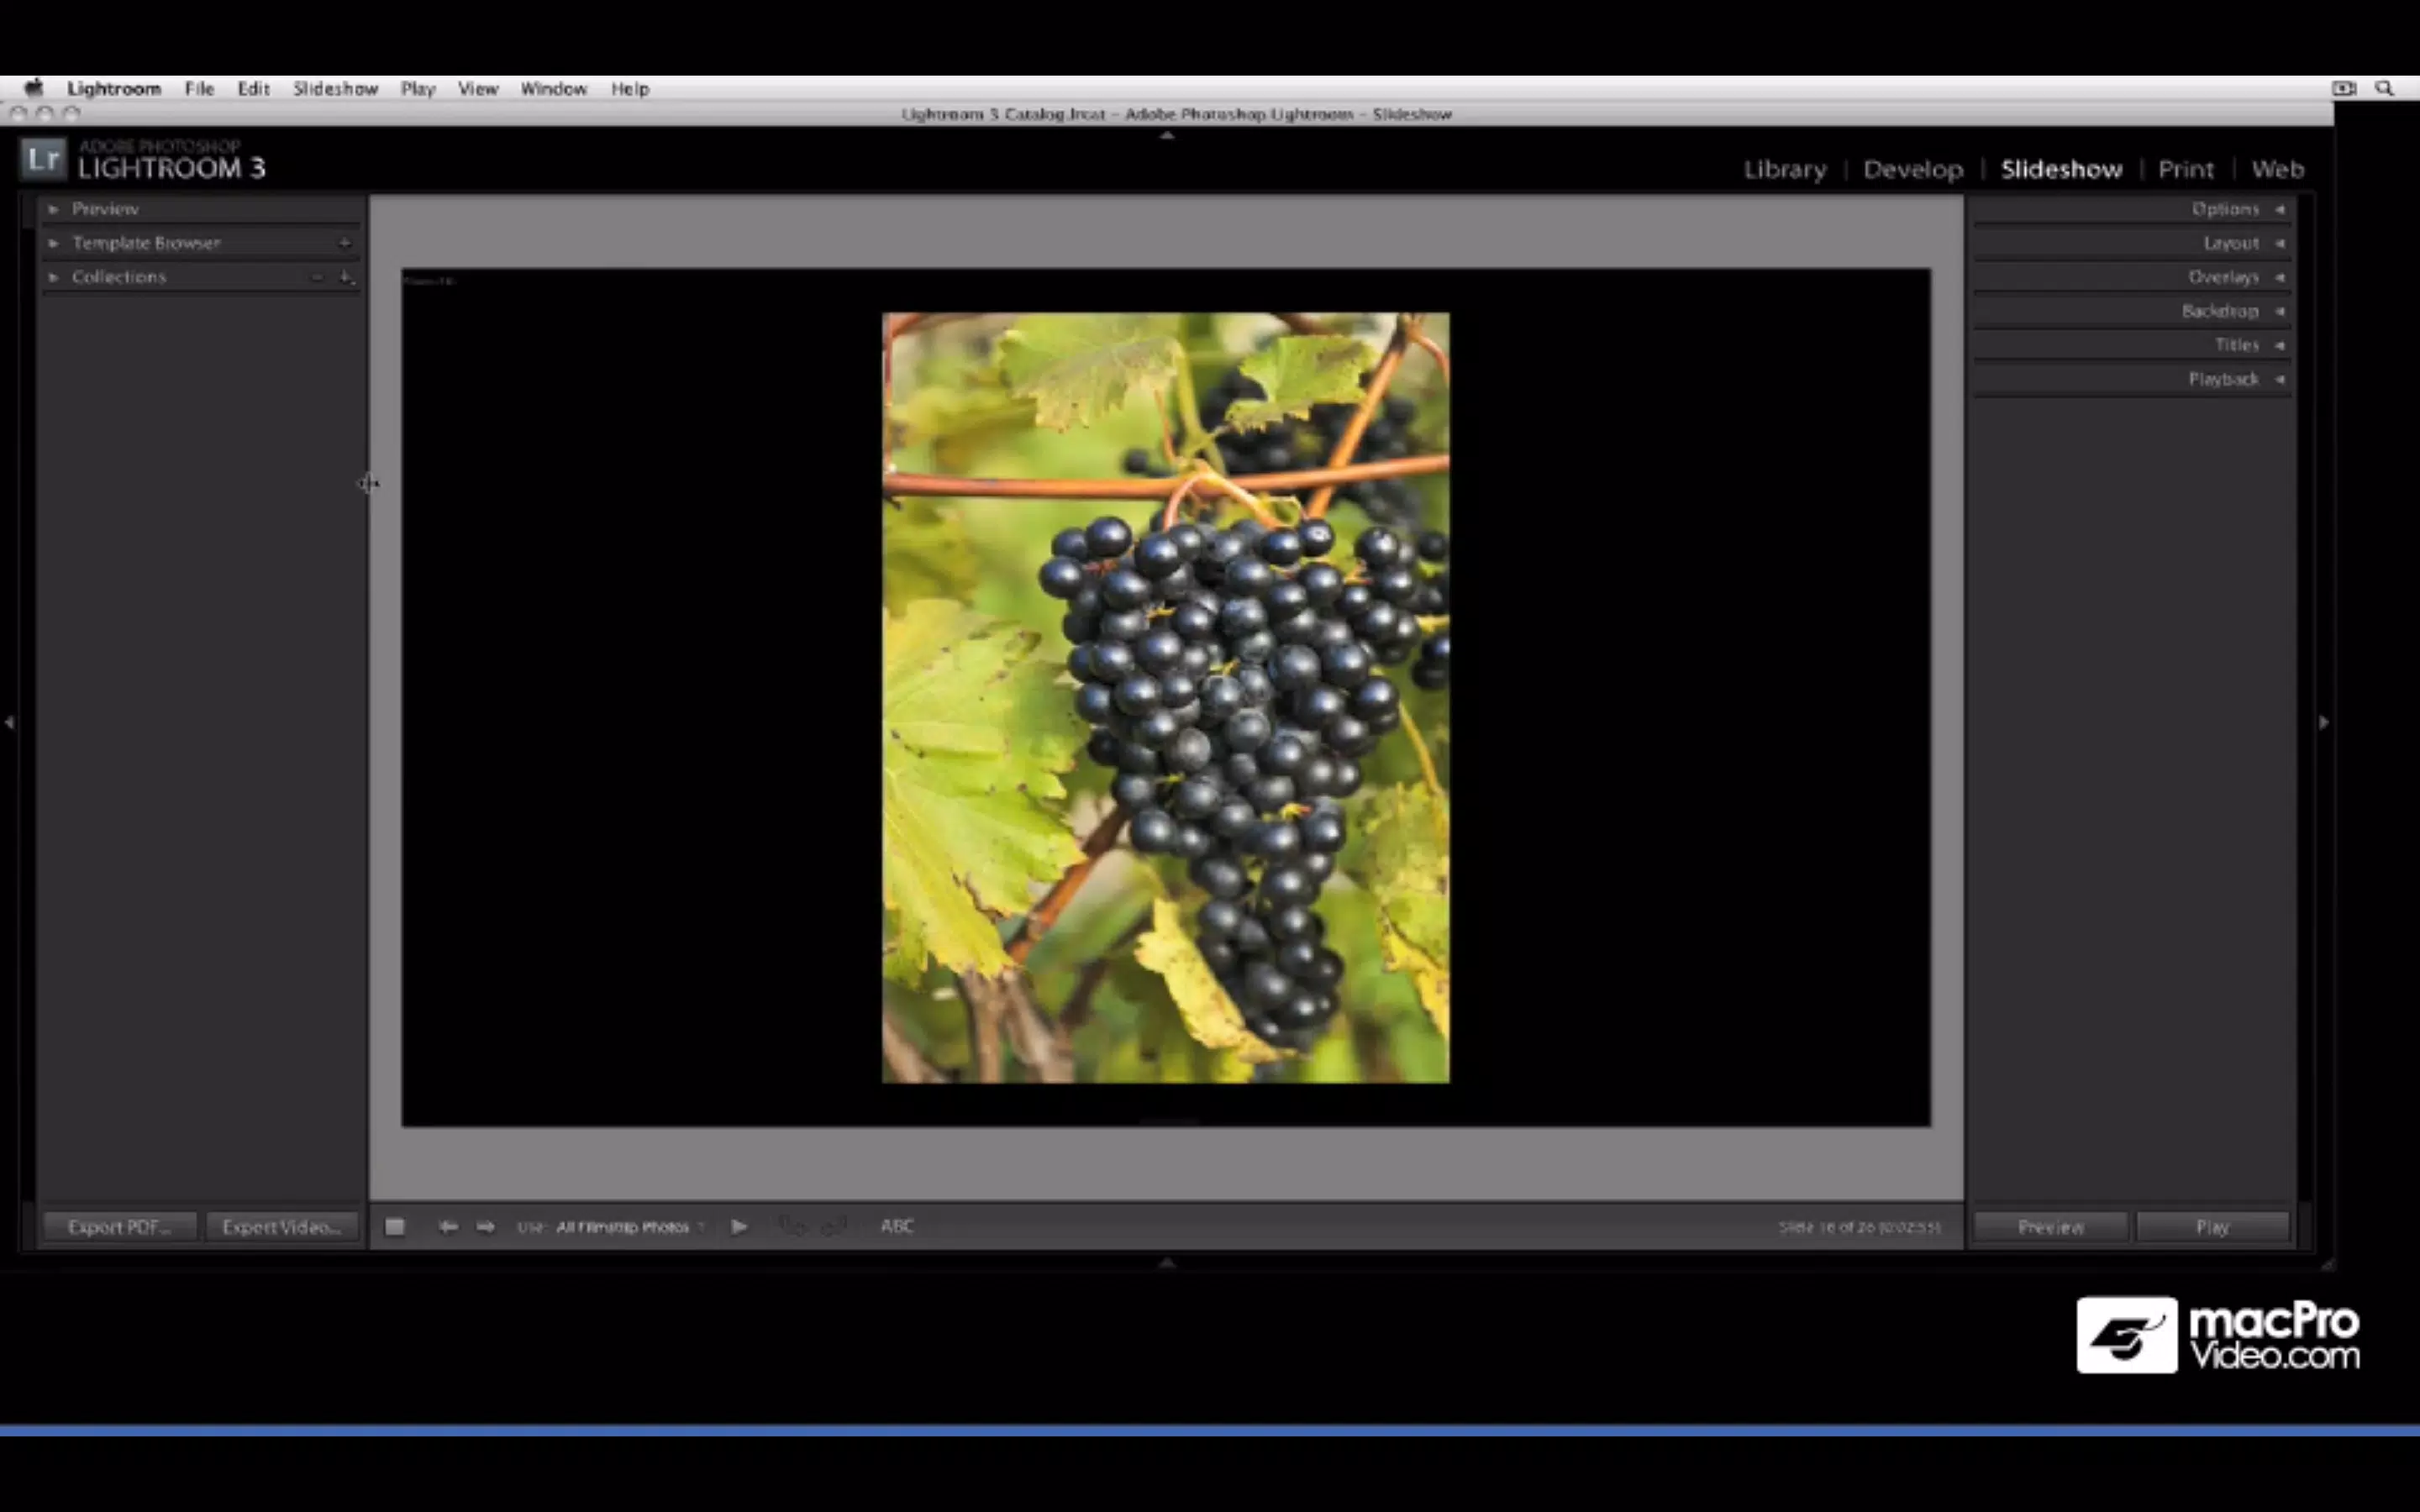
Task: Open Spotlight search in menu bar
Action: 2385,89
